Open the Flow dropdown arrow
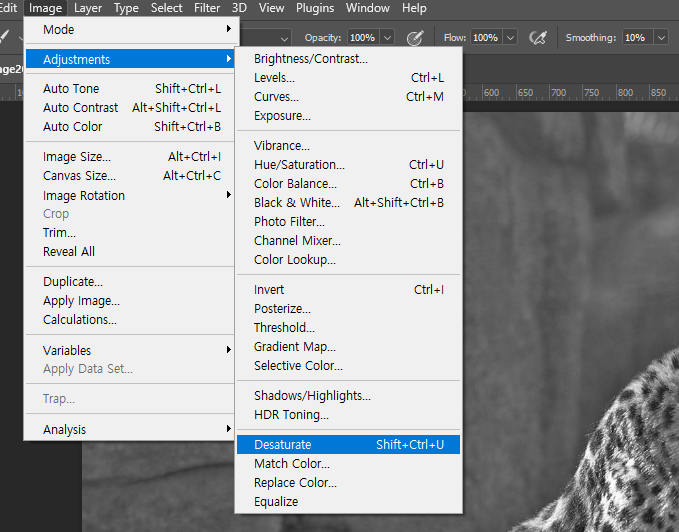Viewport: 679px width, 532px height. click(511, 38)
